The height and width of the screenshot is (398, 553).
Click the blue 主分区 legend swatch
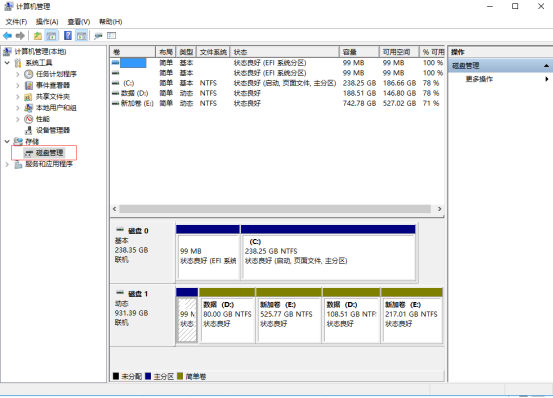tap(148, 376)
